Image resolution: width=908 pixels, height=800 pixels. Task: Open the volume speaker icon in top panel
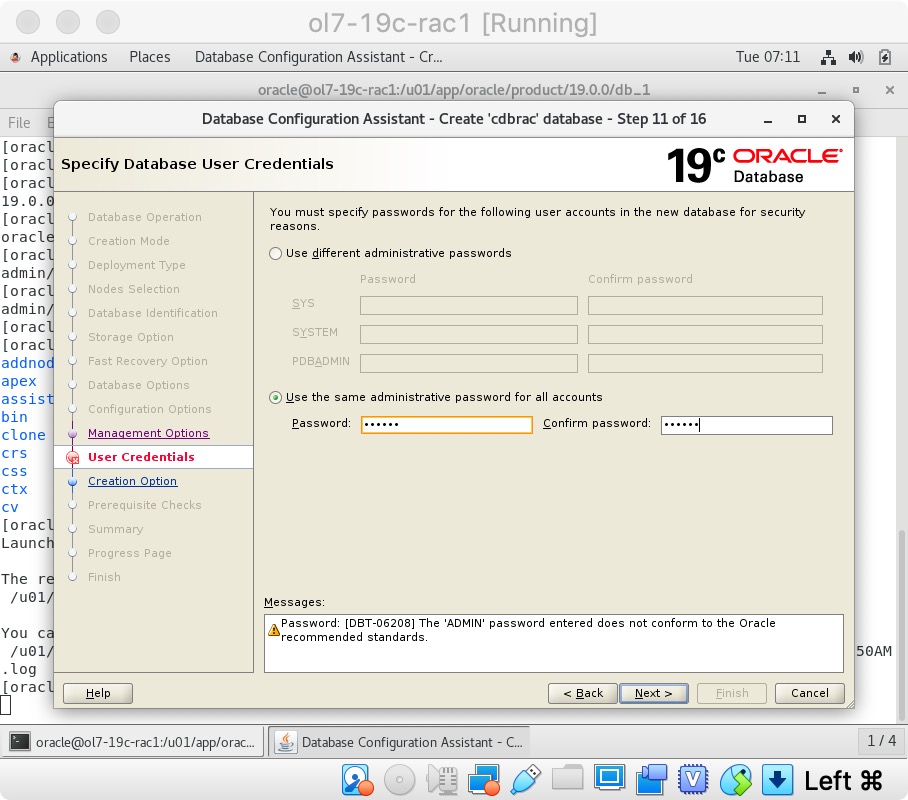(856, 57)
